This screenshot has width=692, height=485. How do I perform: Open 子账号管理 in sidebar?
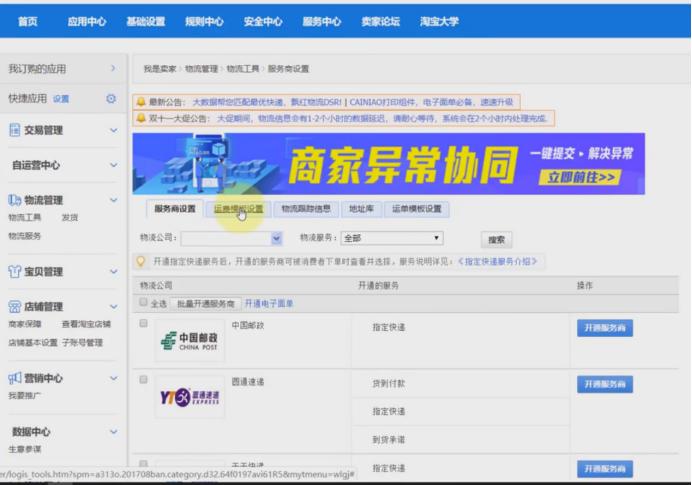pyautogui.click(x=82, y=342)
